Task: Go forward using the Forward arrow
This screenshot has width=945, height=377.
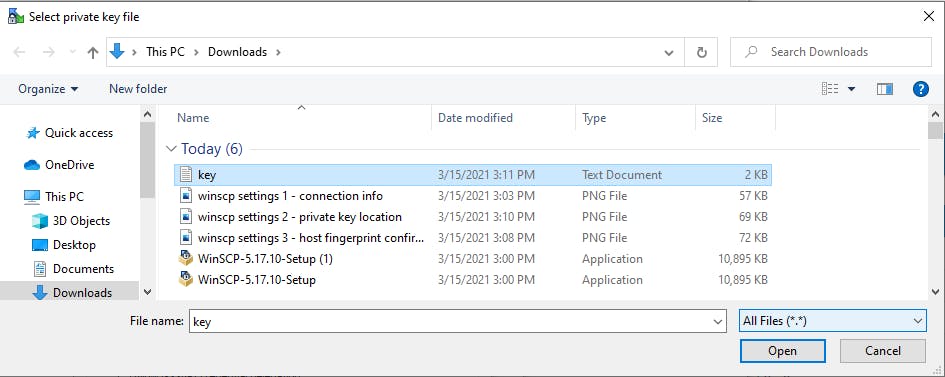Action: pos(49,52)
